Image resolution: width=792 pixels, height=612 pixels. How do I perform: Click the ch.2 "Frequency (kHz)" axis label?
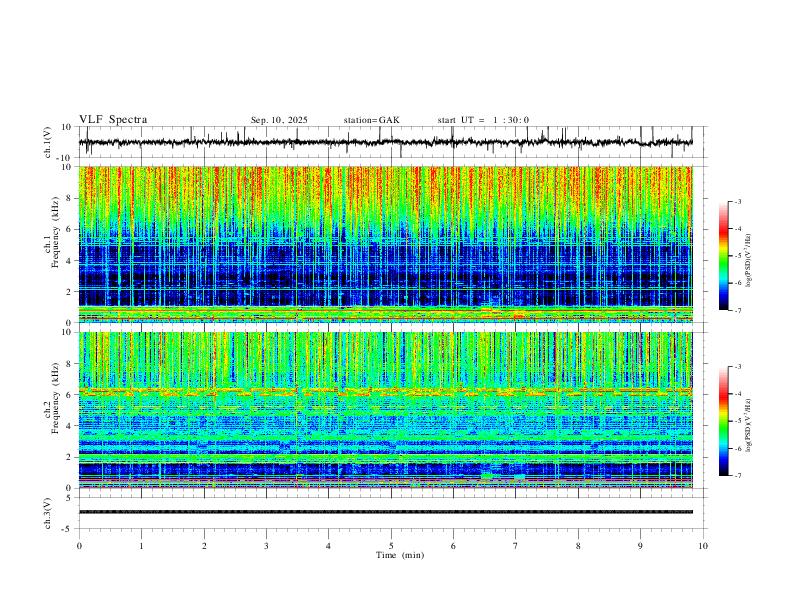pos(55,398)
